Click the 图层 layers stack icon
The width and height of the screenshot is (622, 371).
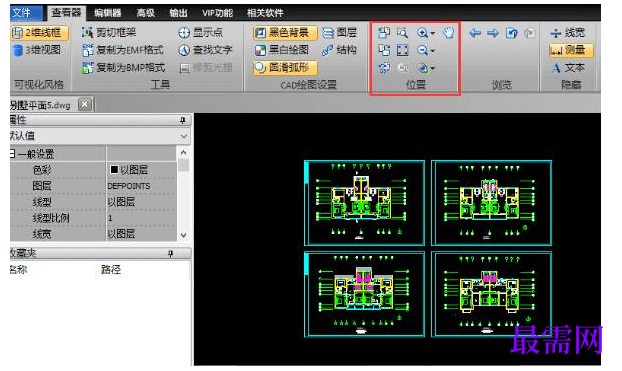coord(328,33)
